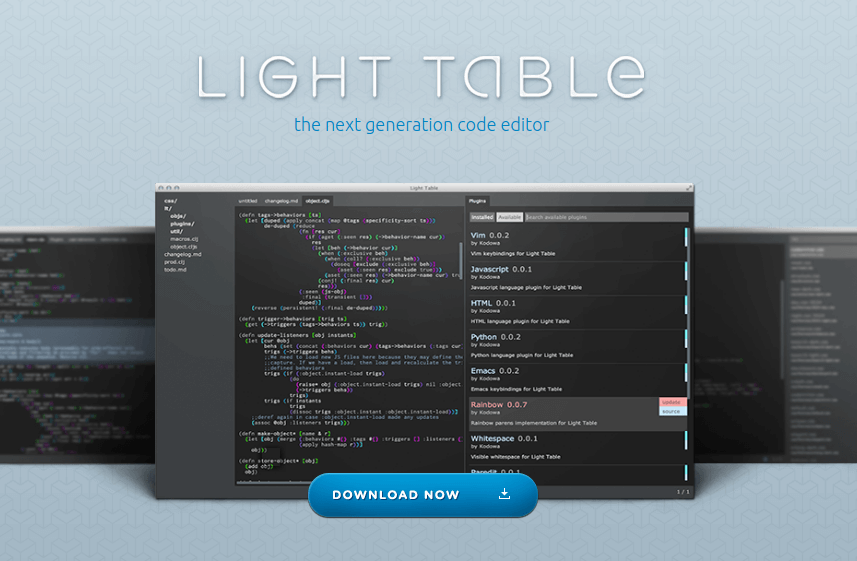The height and width of the screenshot is (561, 857).
Task: Click the code editor vertical scrollbar
Action: click(461, 261)
